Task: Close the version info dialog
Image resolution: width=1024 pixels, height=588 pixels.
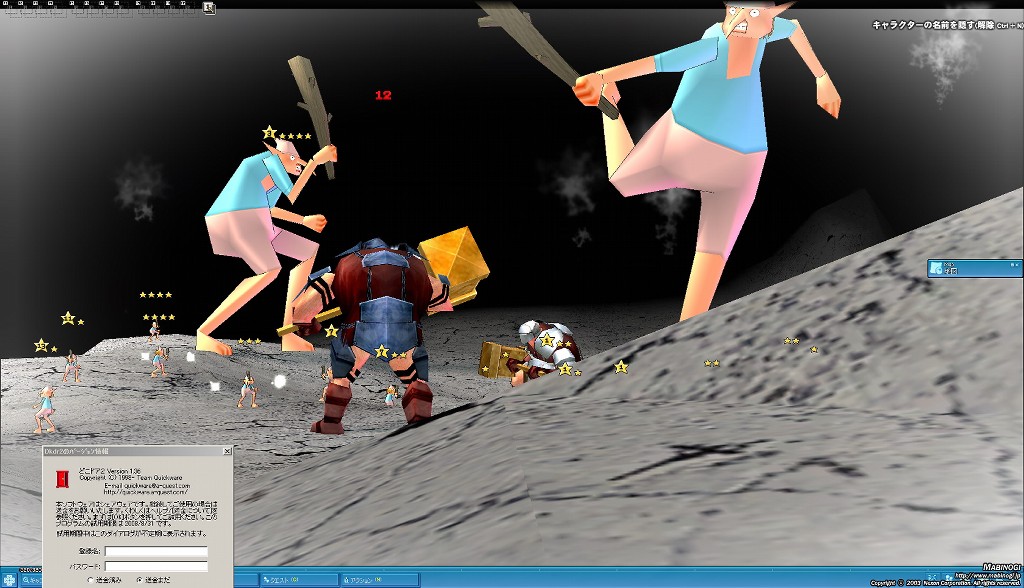Action: point(225,452)
